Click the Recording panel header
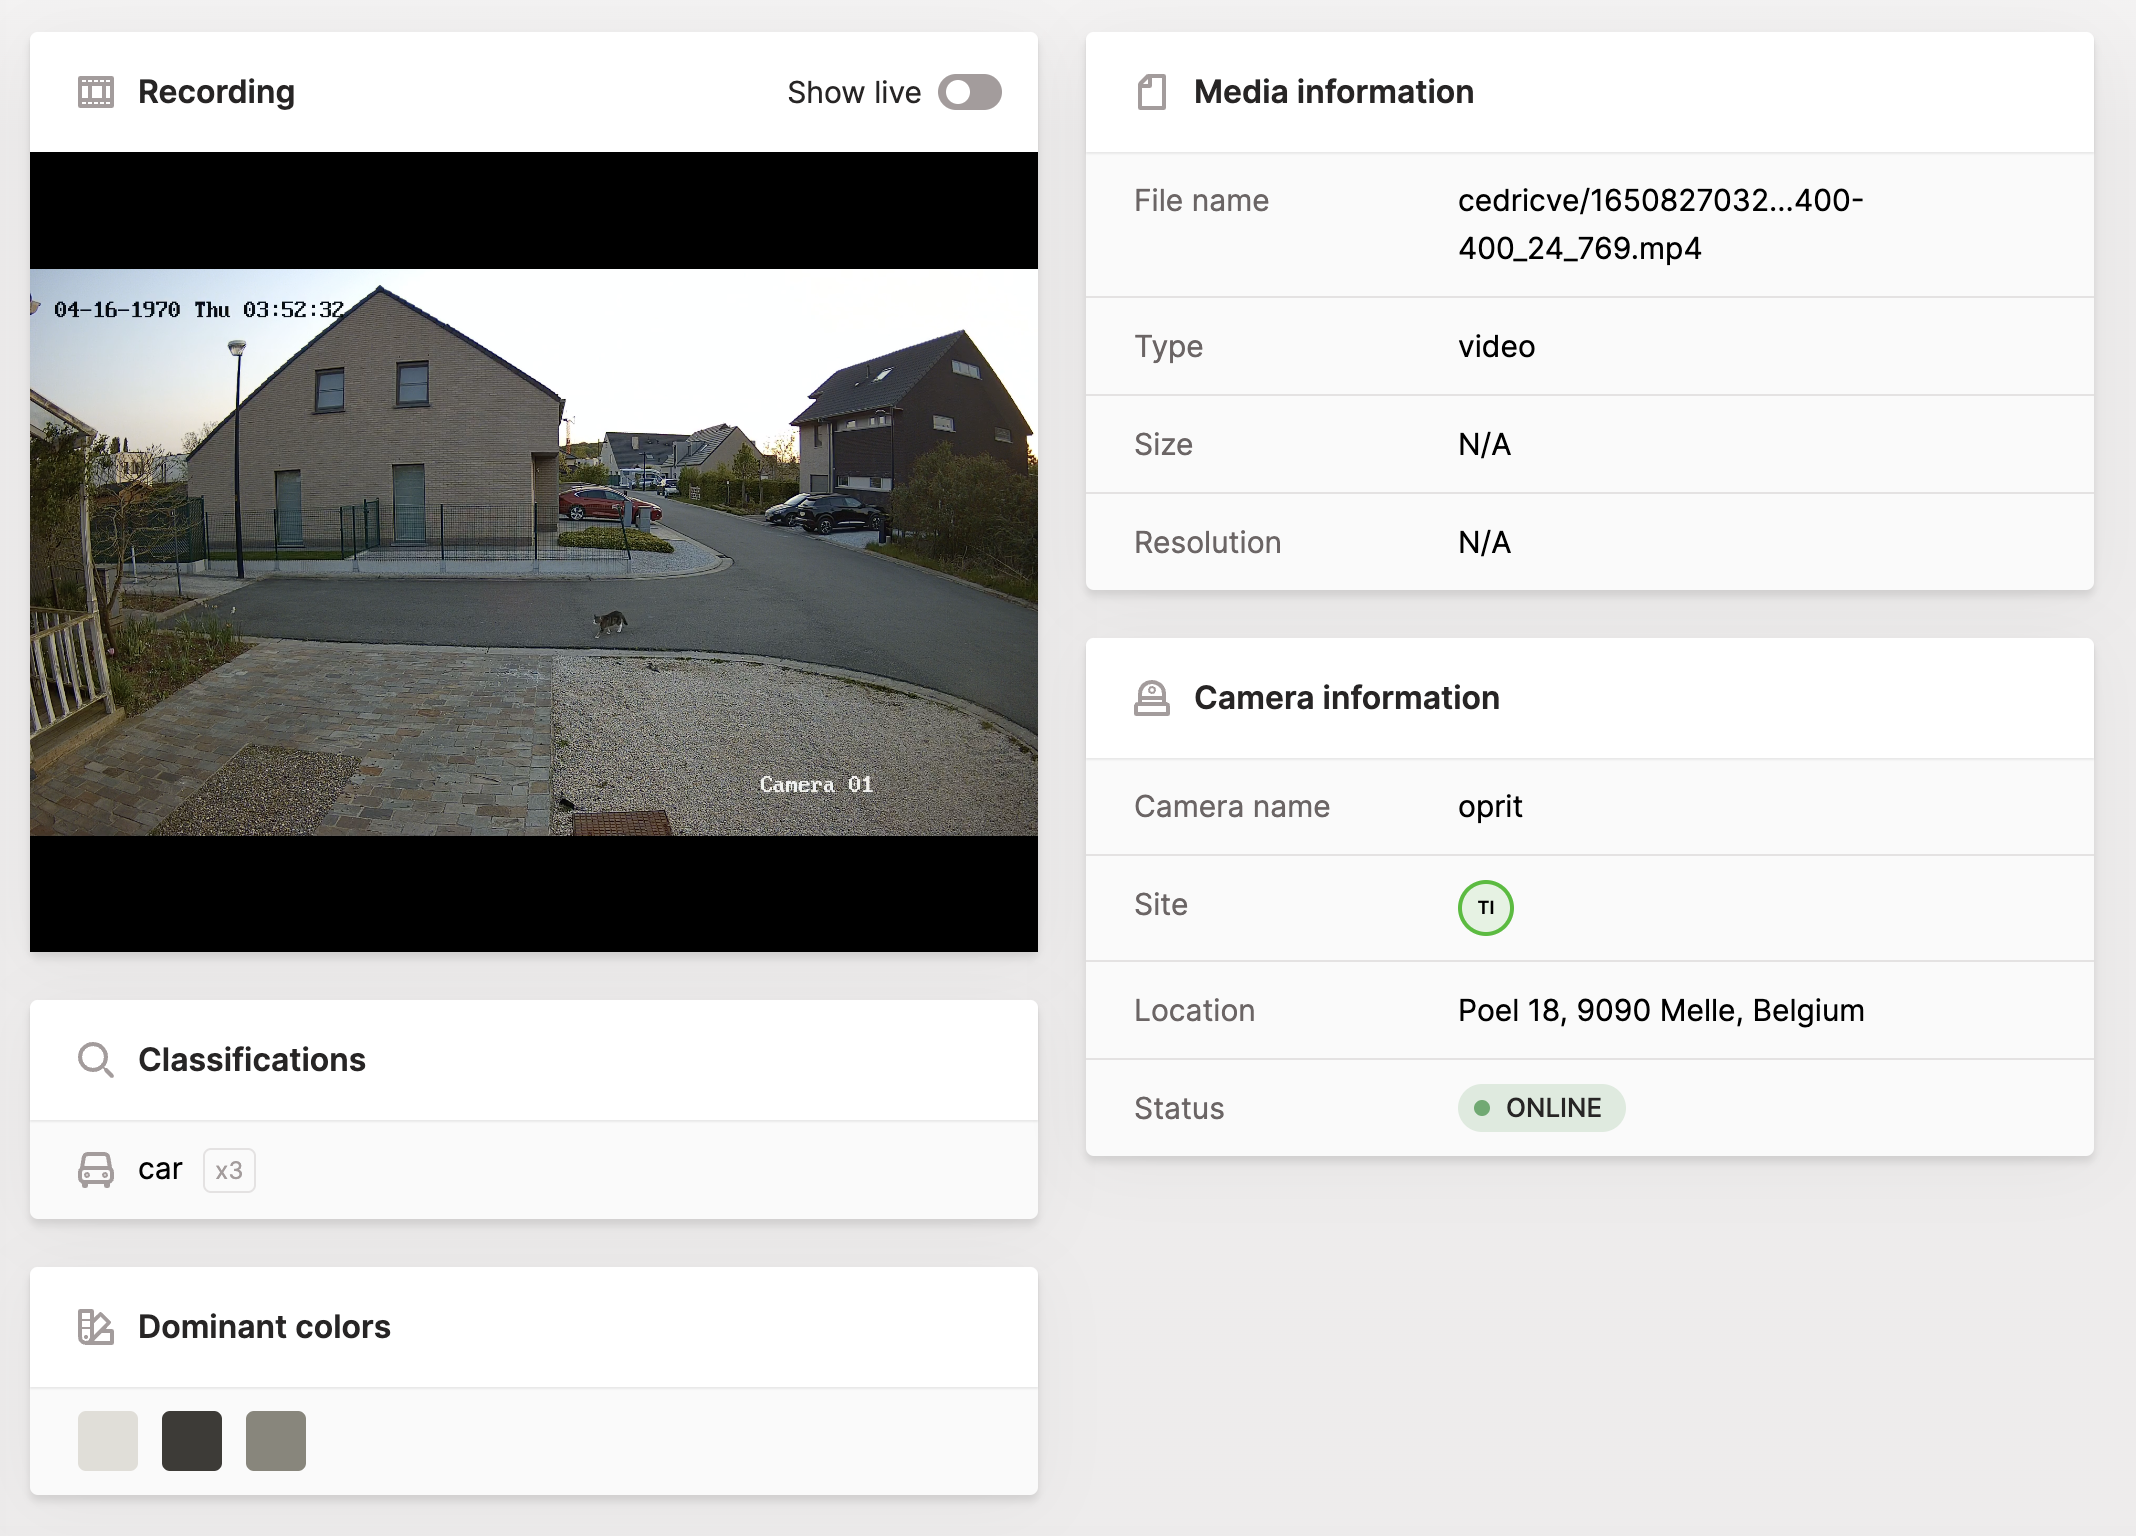The image size is (2136, 1536). tap(216, 91)
